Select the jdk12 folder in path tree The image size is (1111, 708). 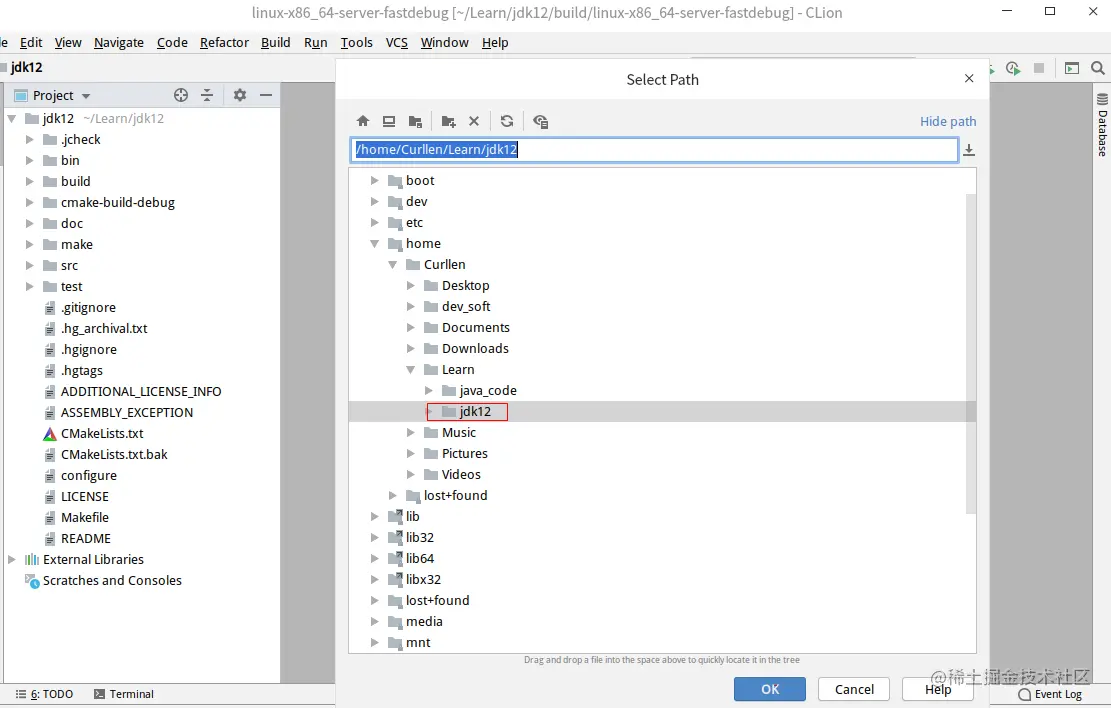pyautogui.click(x=475, y=412)
